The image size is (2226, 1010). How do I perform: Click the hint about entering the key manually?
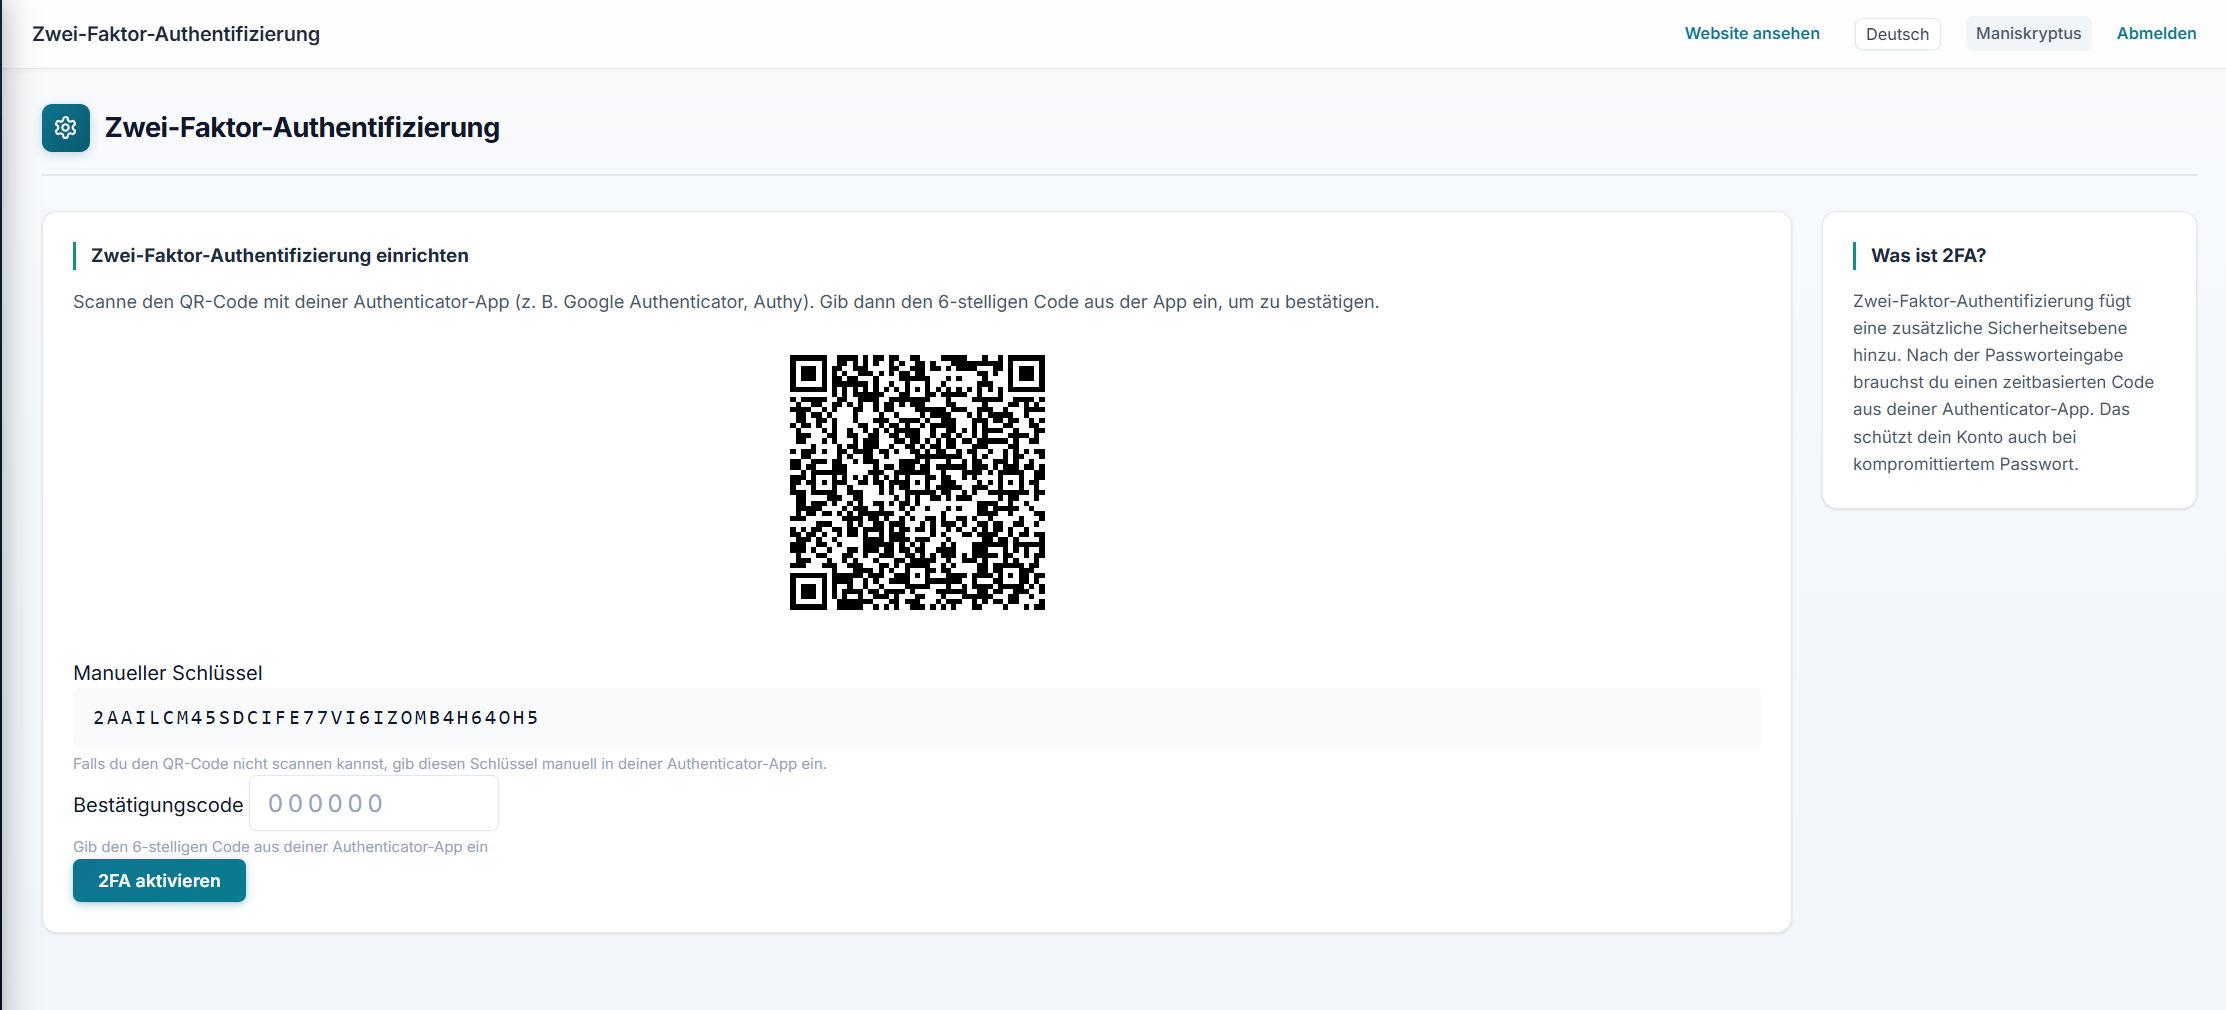[x=450, y=764]
